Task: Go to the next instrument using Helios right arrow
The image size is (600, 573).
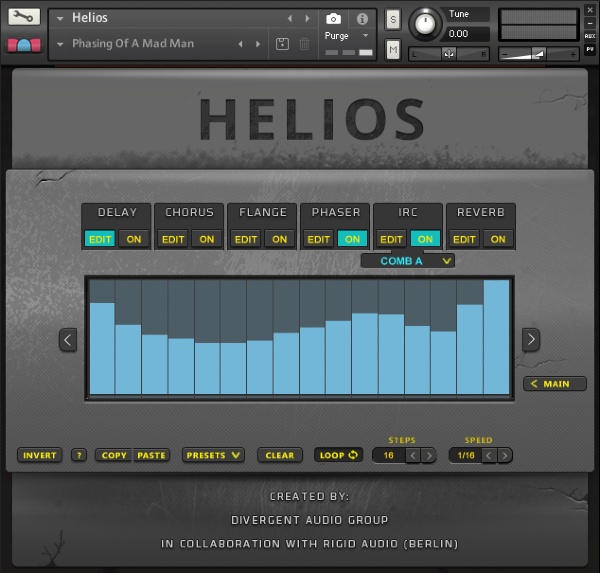Action: (307, 18)
